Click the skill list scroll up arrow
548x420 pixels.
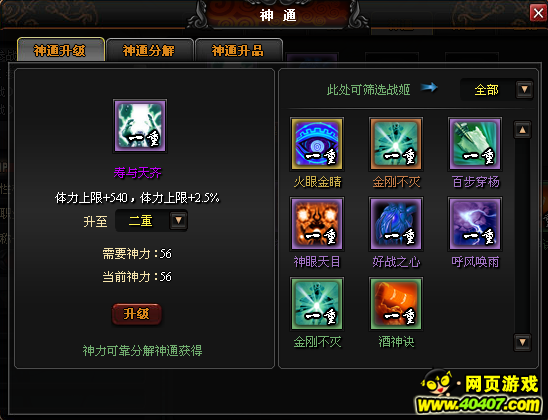point(522,130)
